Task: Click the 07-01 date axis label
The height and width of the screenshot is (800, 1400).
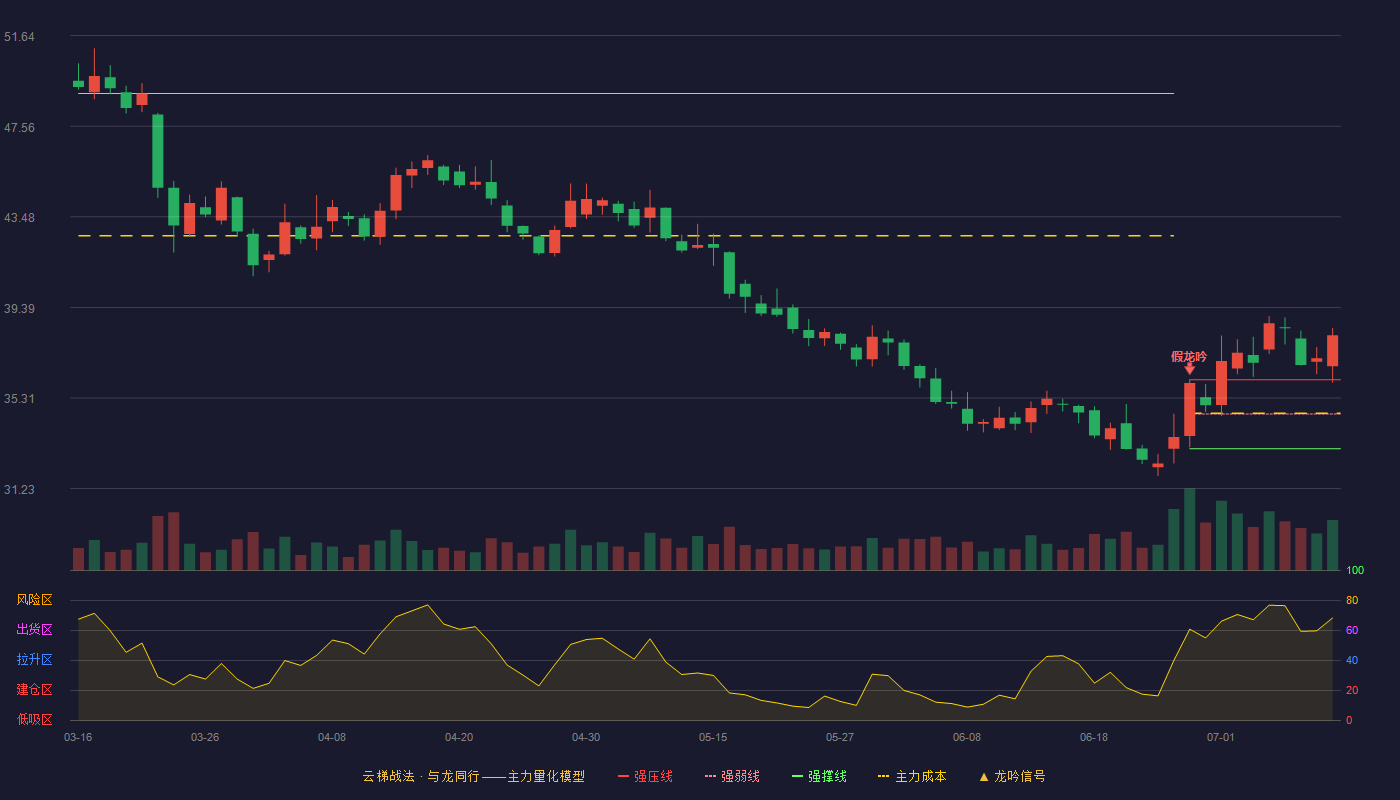Action: point(1221,737)
